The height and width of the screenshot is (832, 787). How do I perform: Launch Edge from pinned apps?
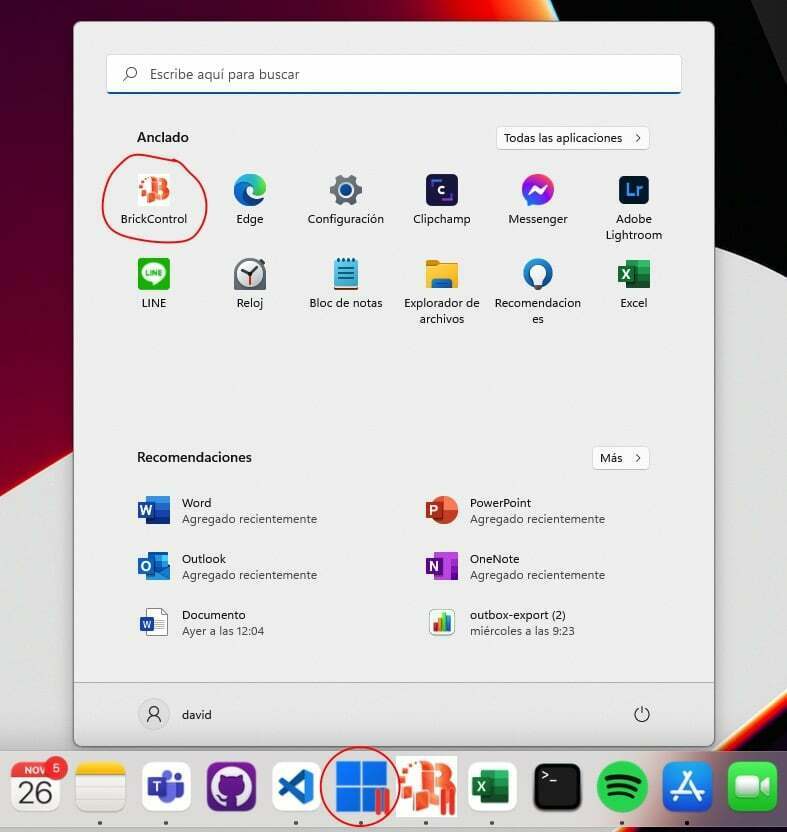click(x=249, y=200)
